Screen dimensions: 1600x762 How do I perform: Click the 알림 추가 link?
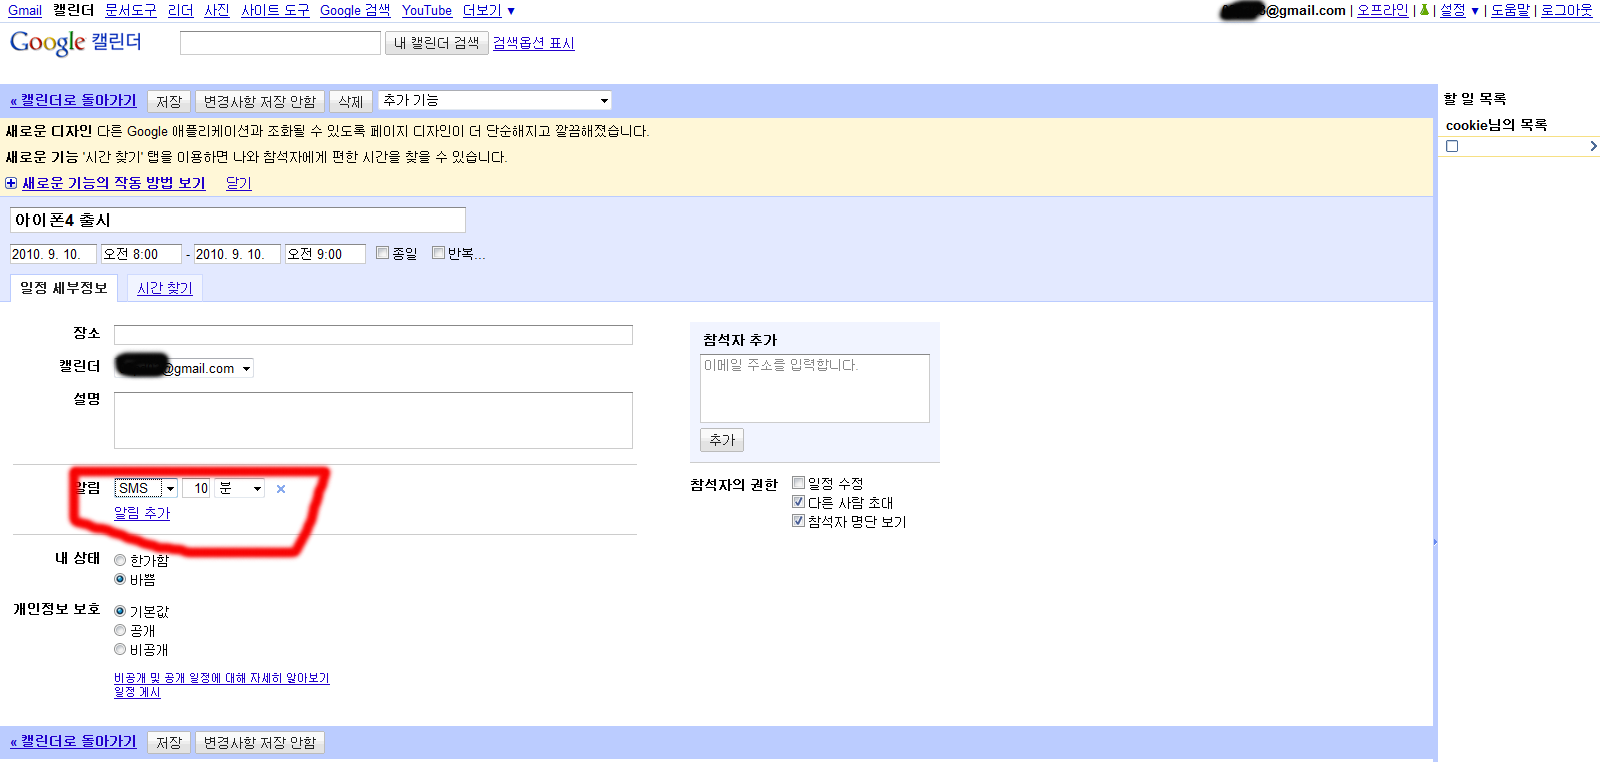pos(142,513)
